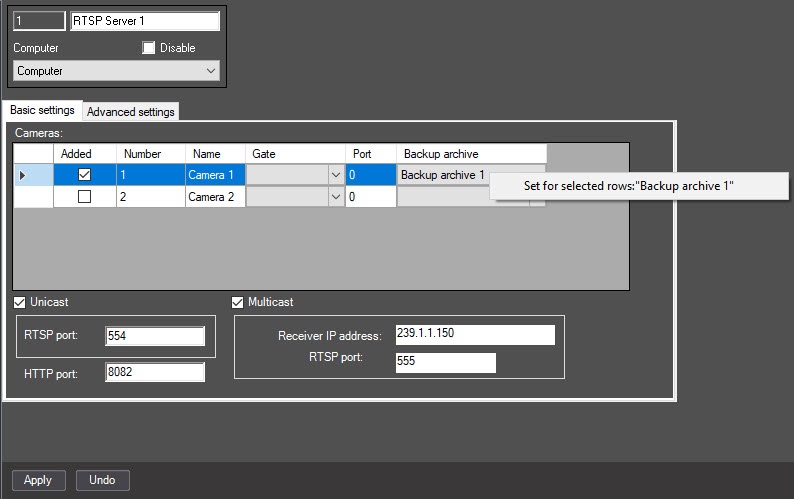Toggle the Disable checkbox

(x=148, y=48)
